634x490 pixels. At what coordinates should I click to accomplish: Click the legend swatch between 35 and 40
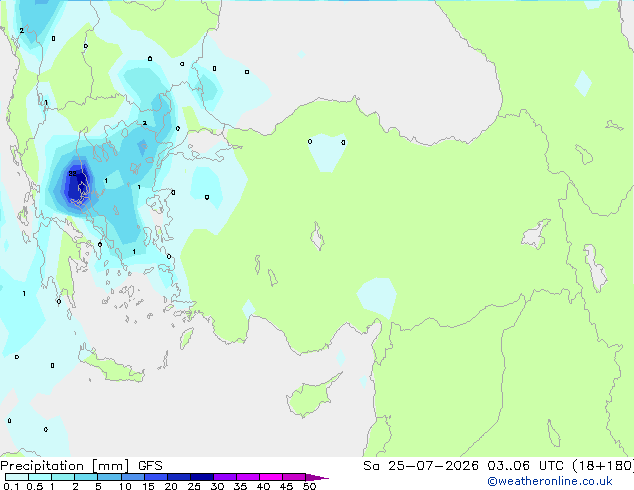click(x=248, y=477)
